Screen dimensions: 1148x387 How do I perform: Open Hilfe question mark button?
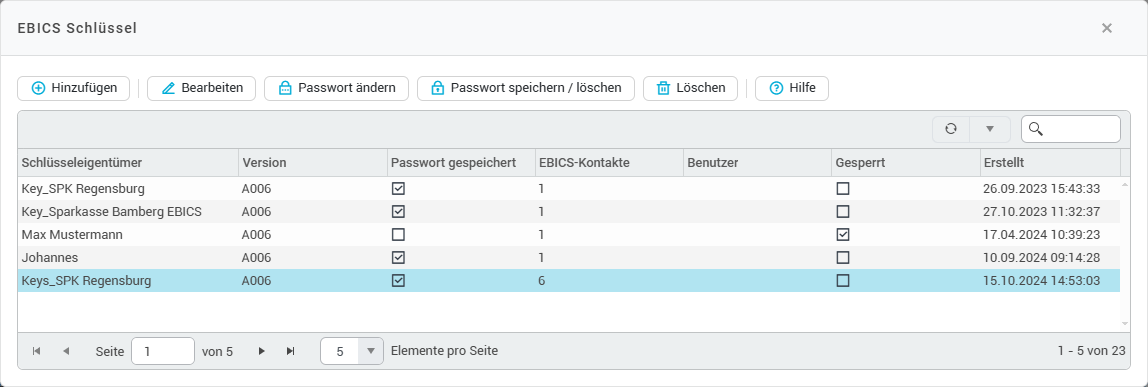coord(791,88)
